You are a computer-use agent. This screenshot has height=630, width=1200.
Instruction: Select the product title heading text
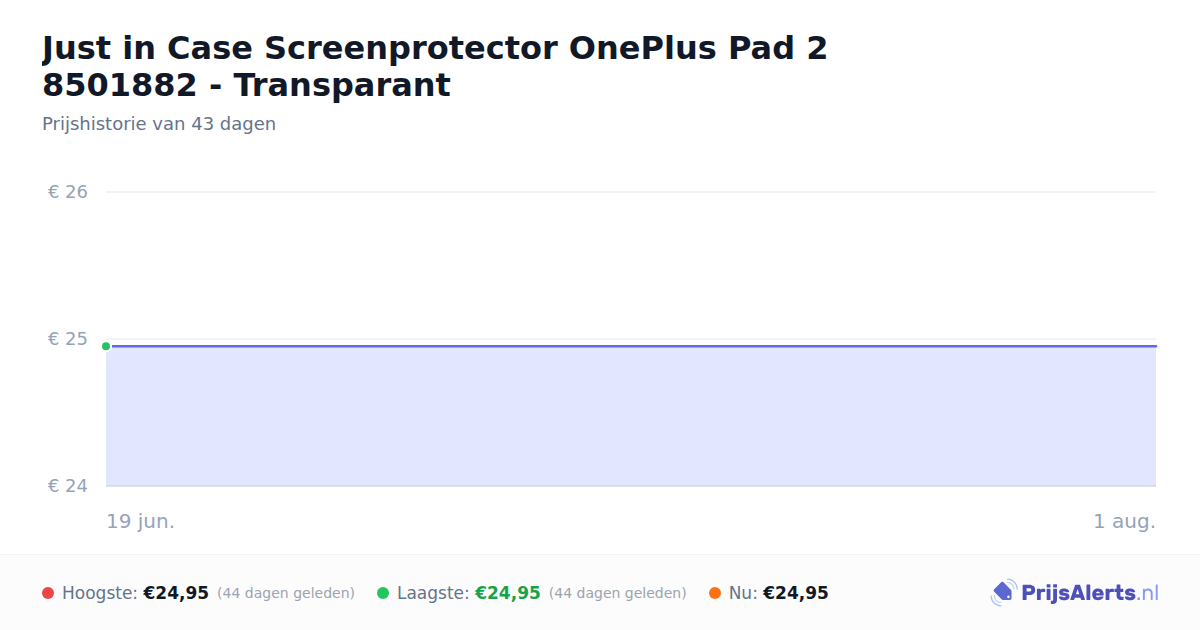tap(435, 66)
